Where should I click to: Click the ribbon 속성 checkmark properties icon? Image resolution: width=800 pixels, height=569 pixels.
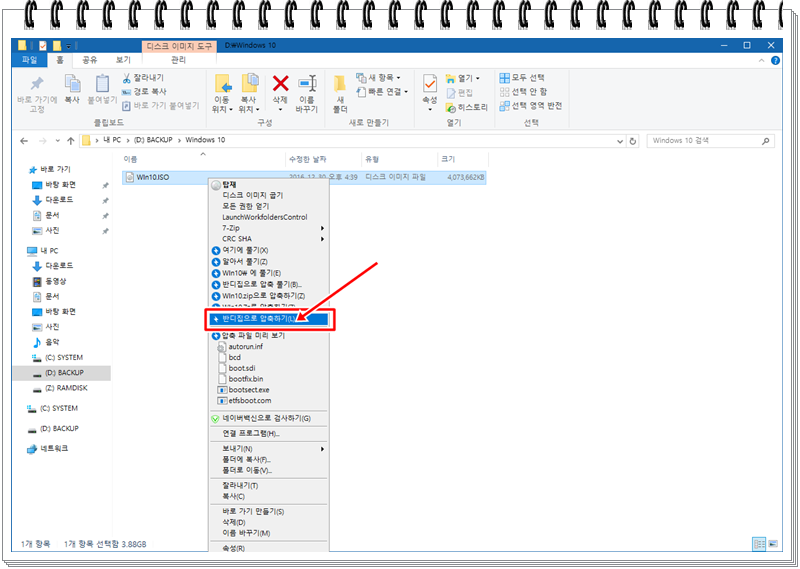click(430, 83)
